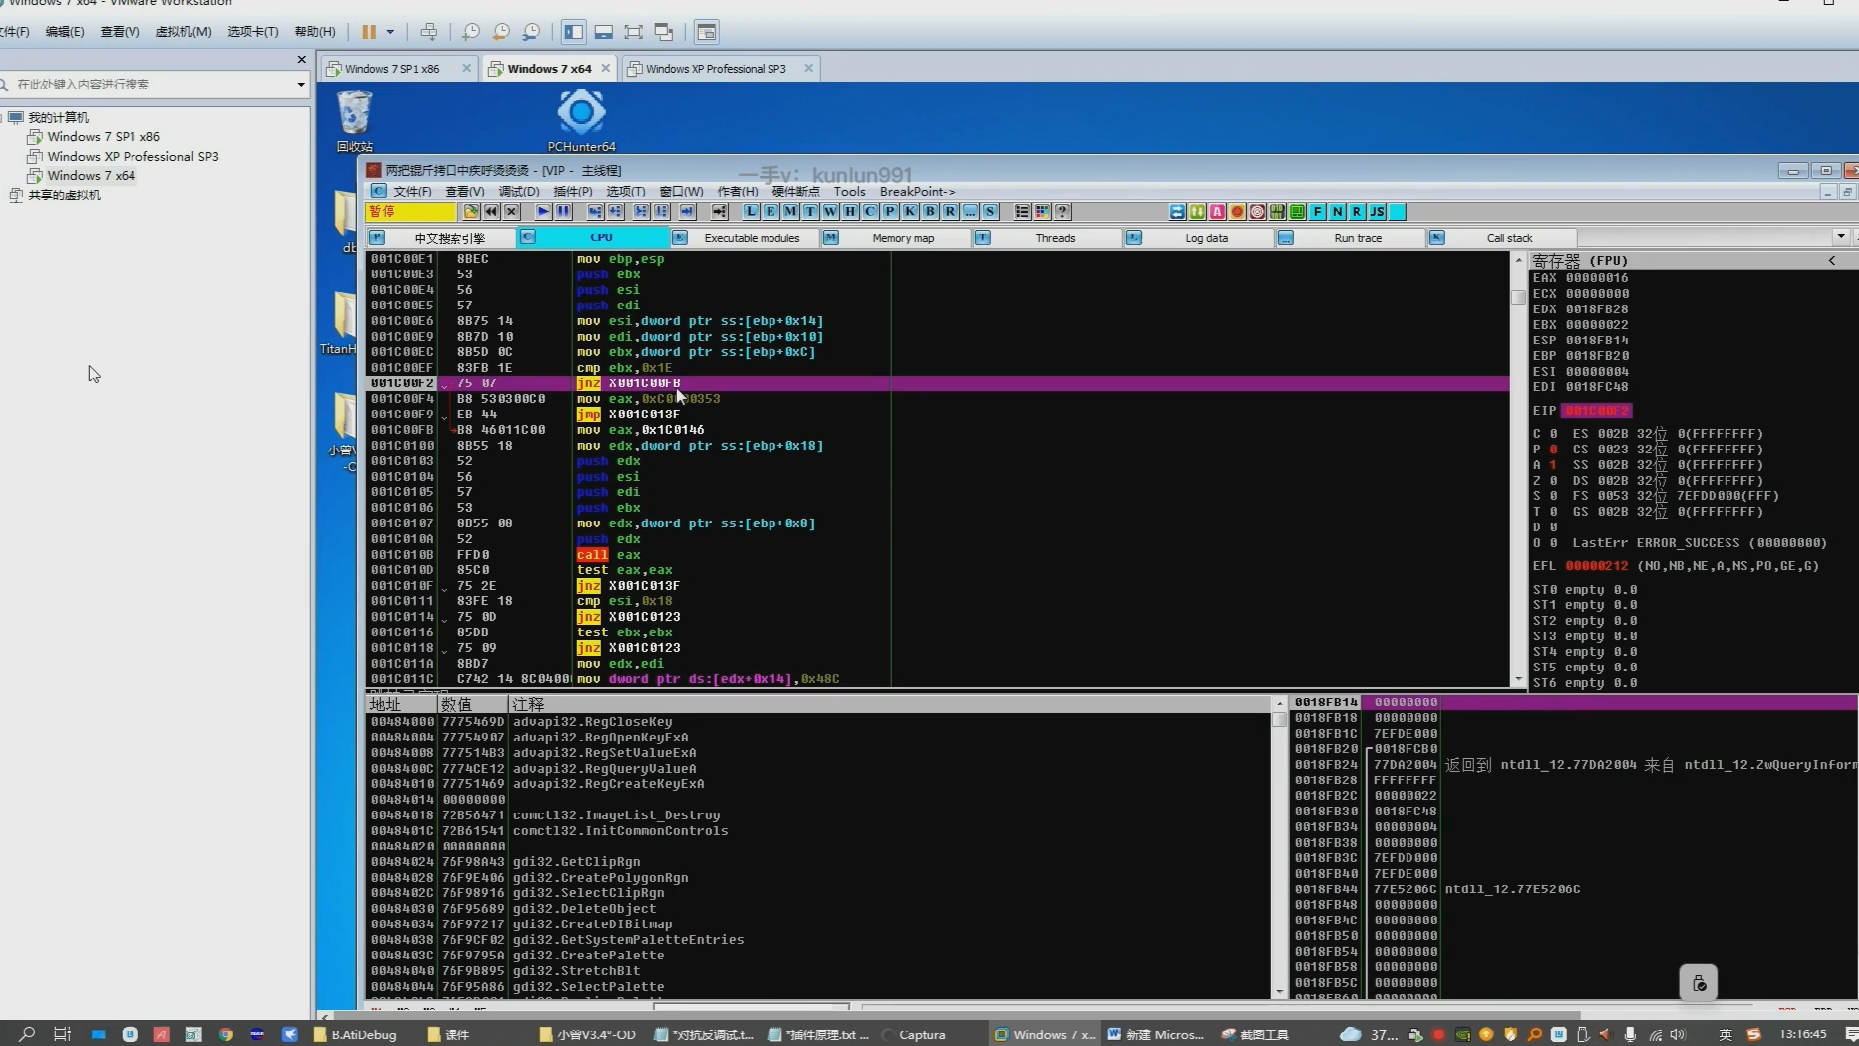
Task: Open debugger tab list dropdown arrow
Action: click(1841, 237)
